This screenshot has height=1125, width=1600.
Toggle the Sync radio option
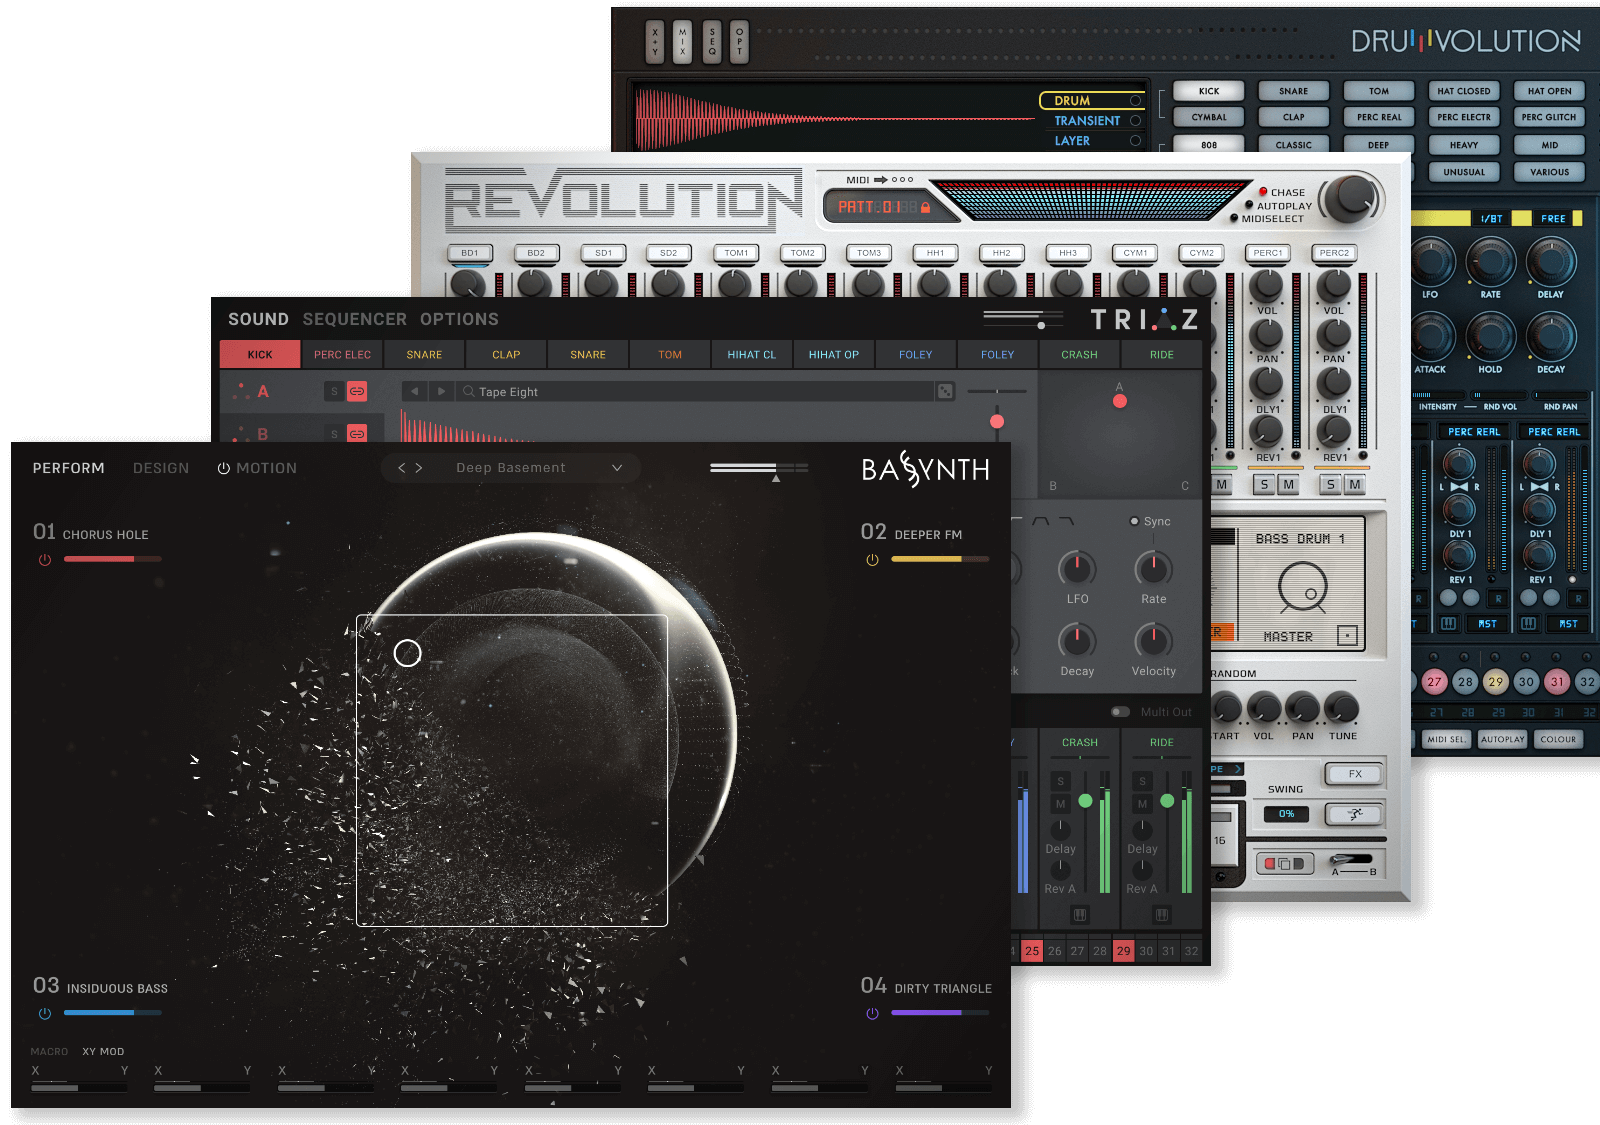[1134, 521]
